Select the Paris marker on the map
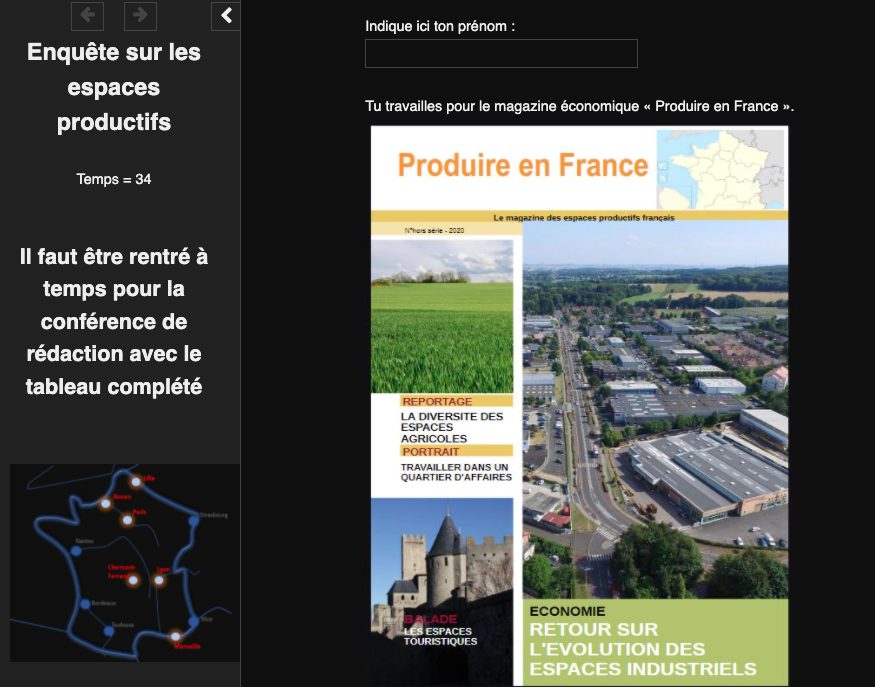 pos(127,519)
